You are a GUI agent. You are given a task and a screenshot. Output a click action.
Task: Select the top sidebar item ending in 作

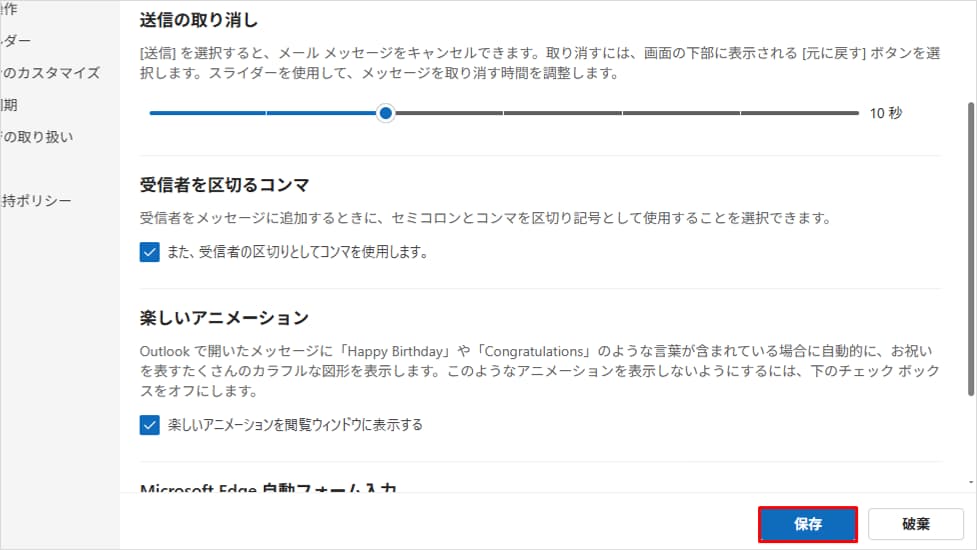pyautogui.click(x=9, y=9)
